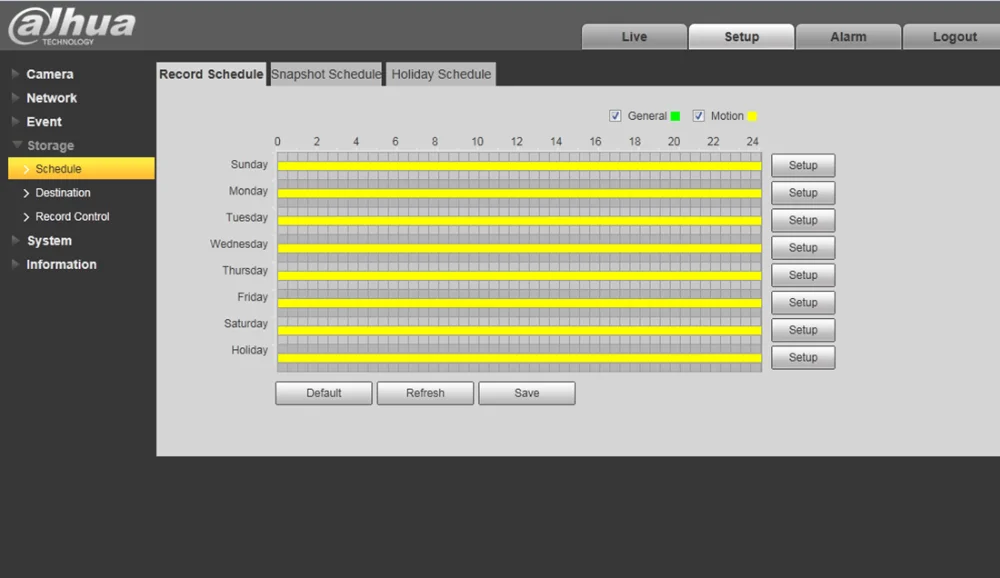This screenshot has height=578, width=1000.
Task: Toggle the General recording checkbox
Action: (x=615, y=115)
